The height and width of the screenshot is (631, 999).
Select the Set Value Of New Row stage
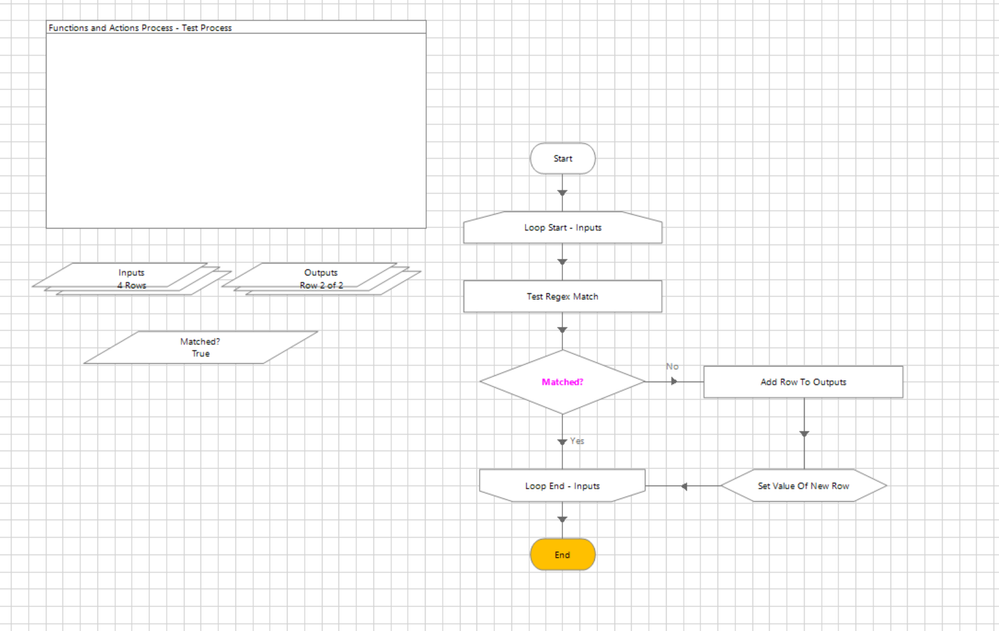click(x=803, y=486)
